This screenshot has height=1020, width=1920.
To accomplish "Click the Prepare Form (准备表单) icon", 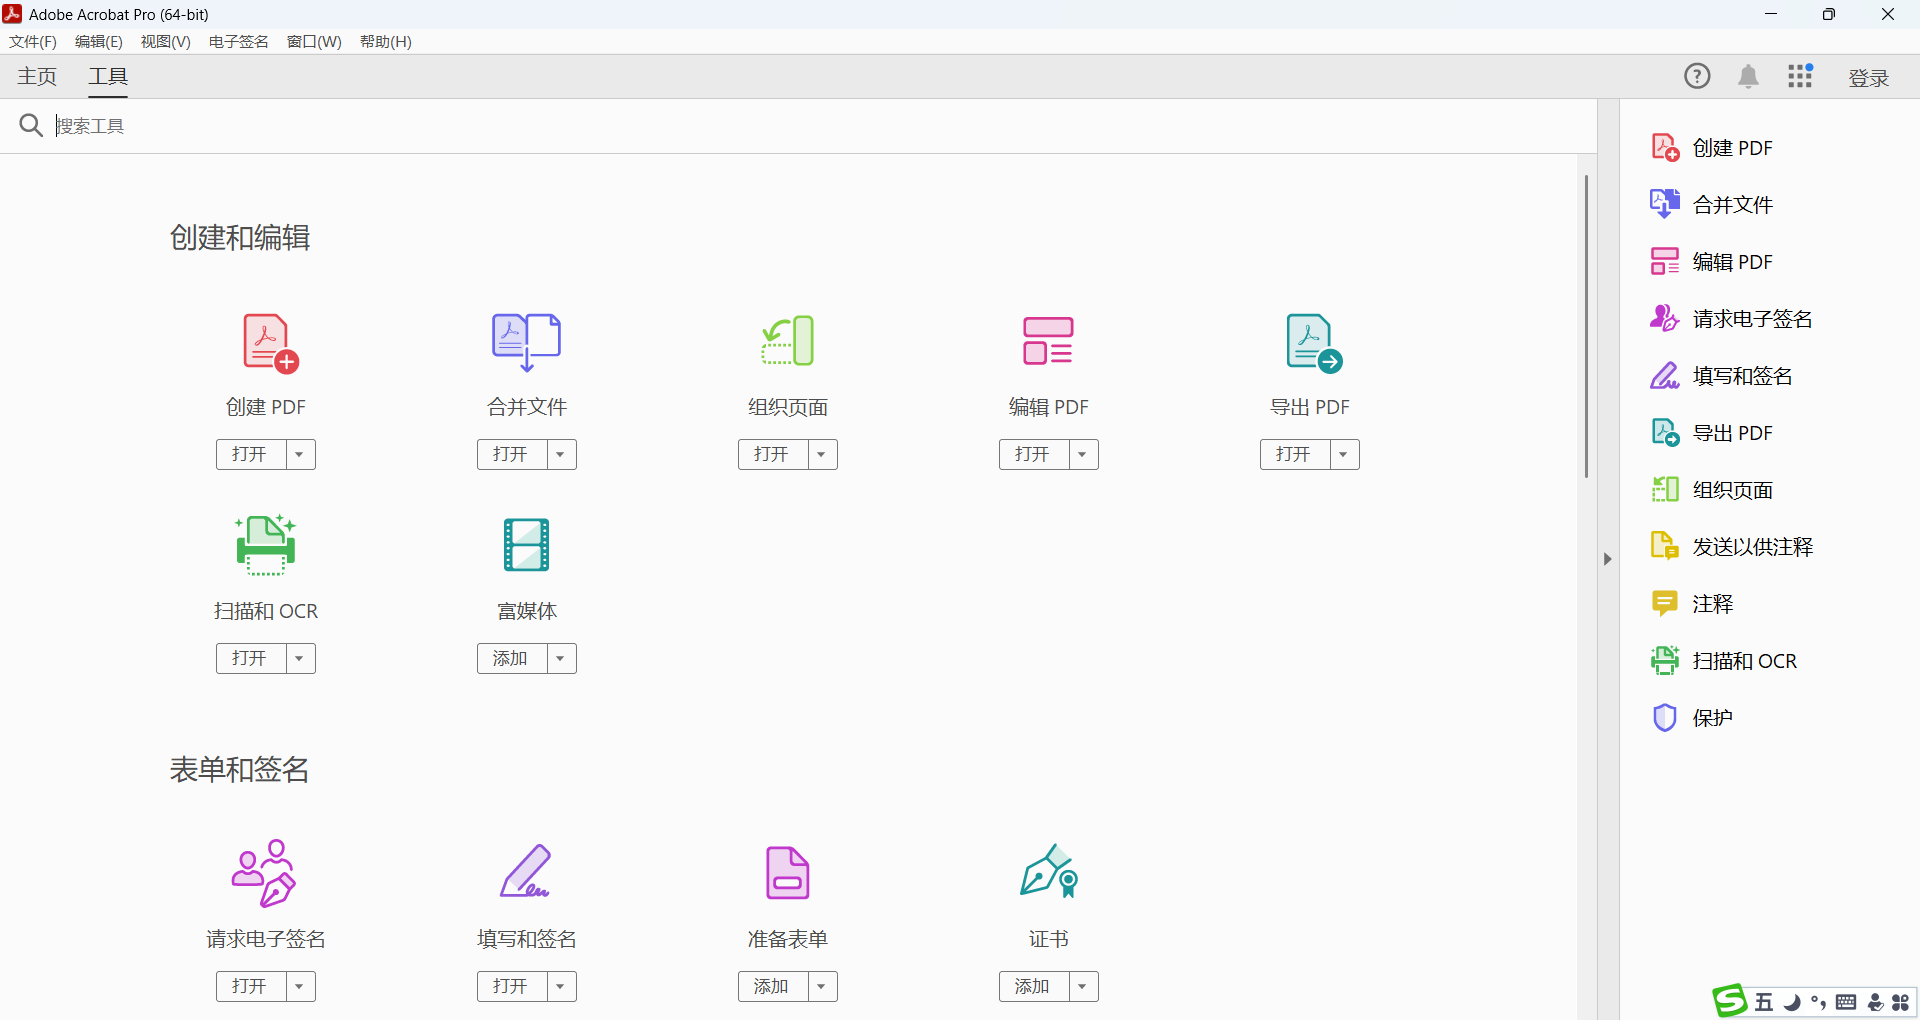I will pos(788,873).
